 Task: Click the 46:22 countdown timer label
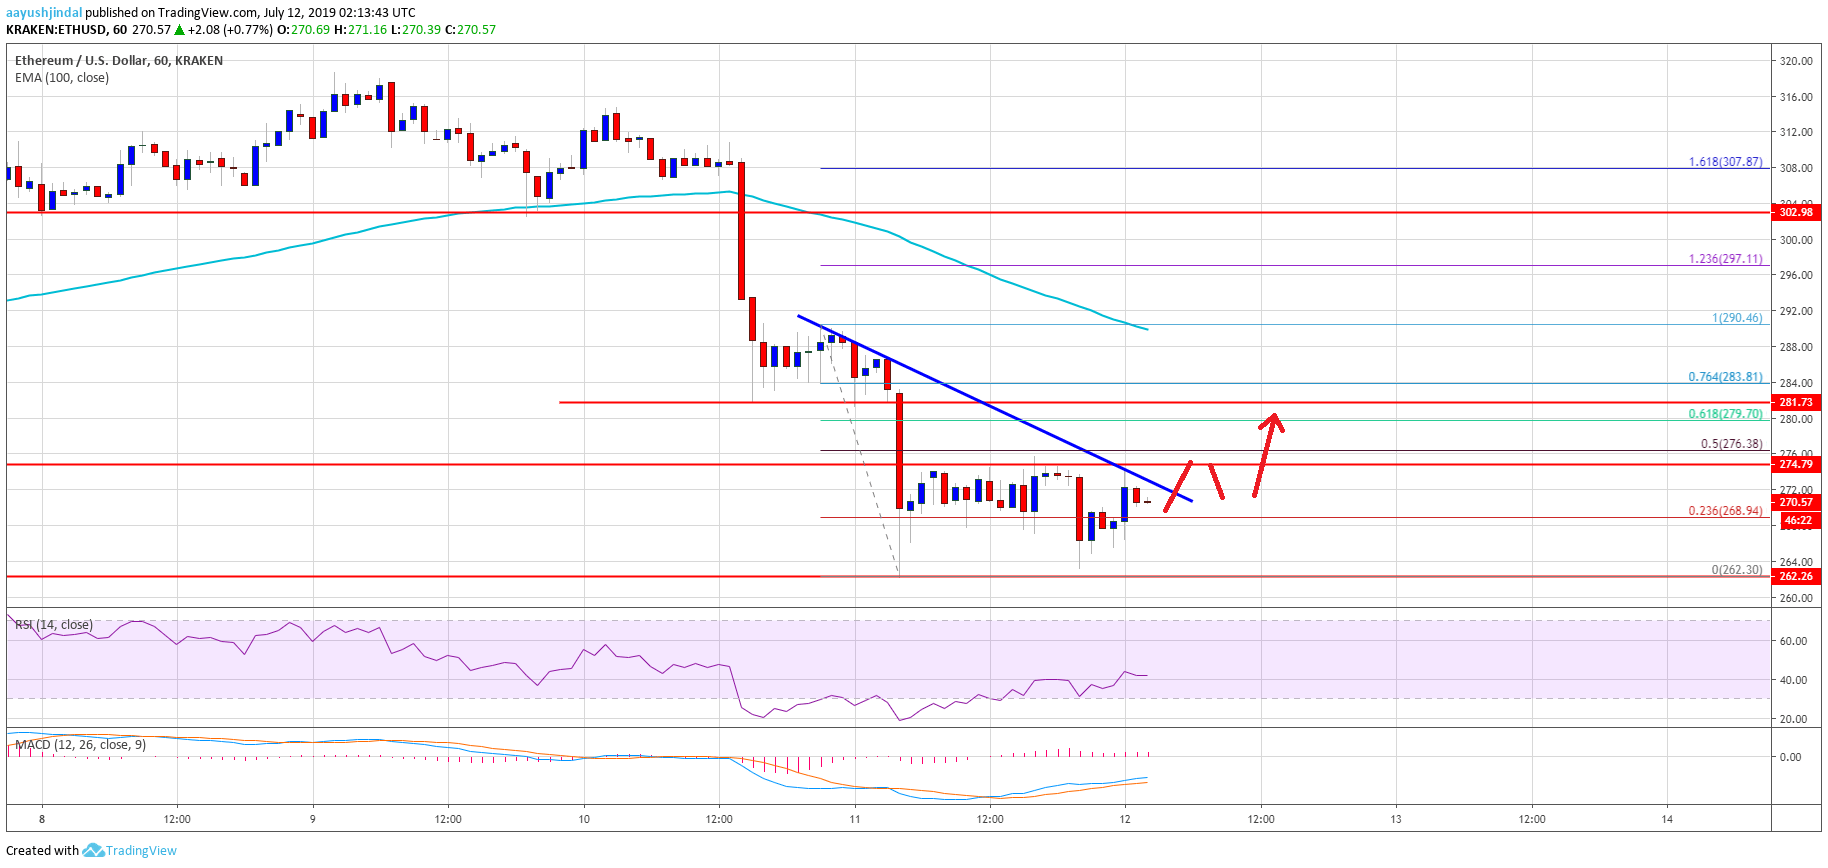[x=1797, y=520]
